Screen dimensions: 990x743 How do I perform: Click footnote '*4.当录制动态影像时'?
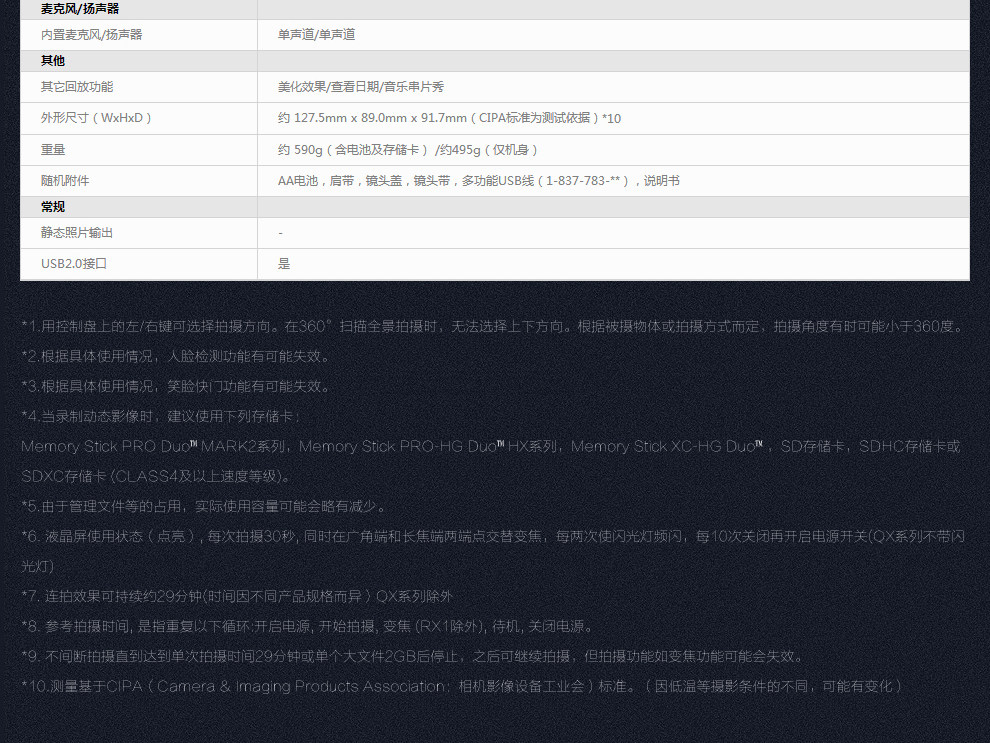click(162, 417)
